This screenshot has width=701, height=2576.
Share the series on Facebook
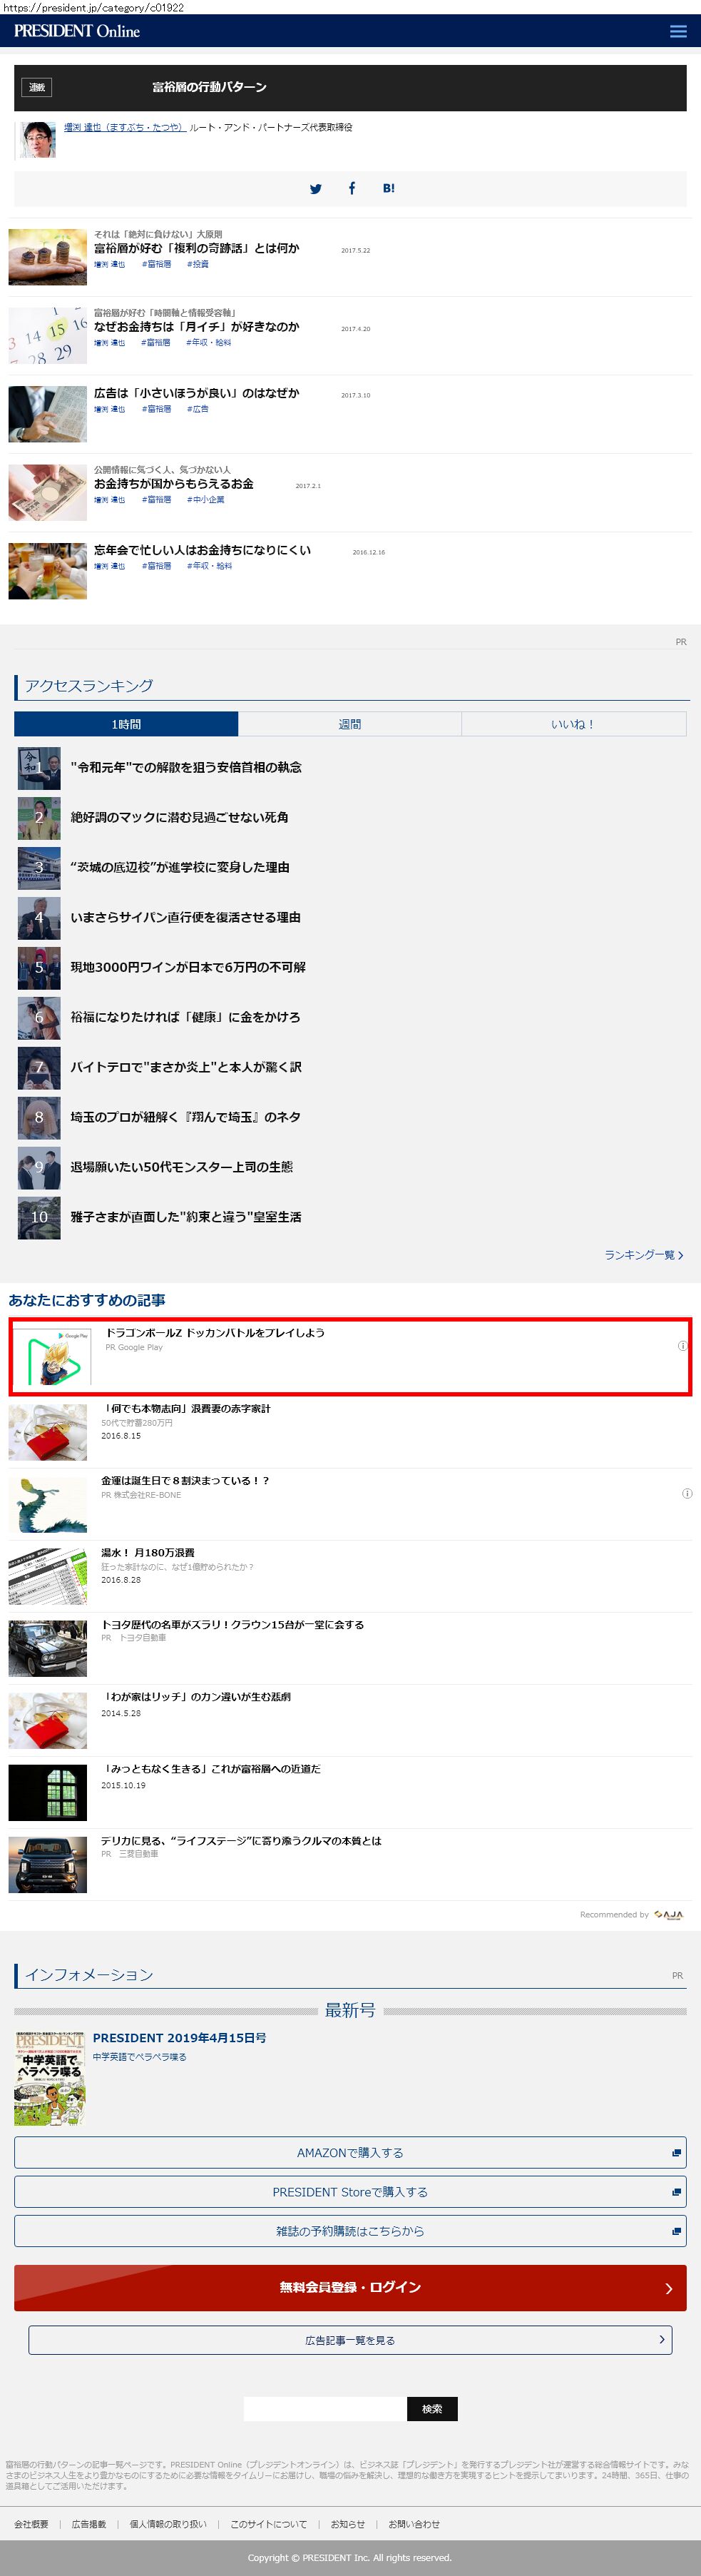click(x=352, y=188)
